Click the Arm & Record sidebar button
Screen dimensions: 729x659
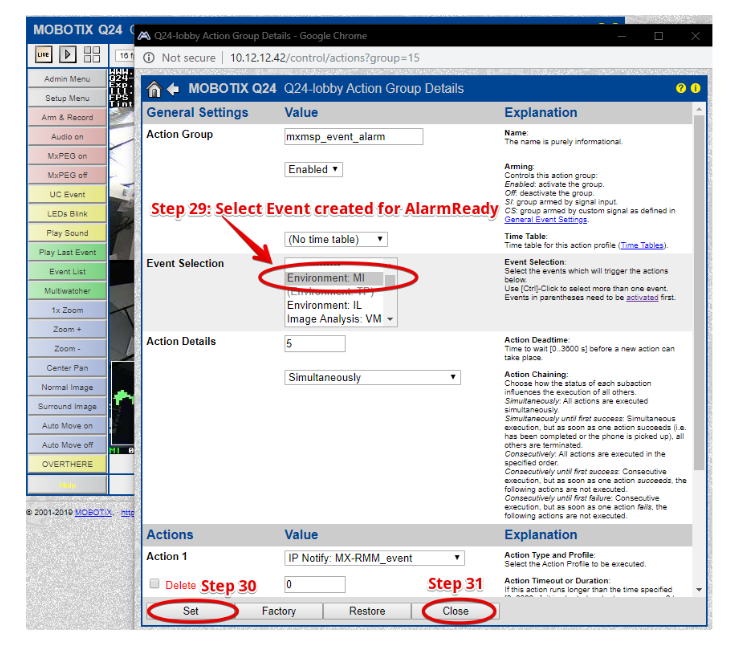click(67, 117)
